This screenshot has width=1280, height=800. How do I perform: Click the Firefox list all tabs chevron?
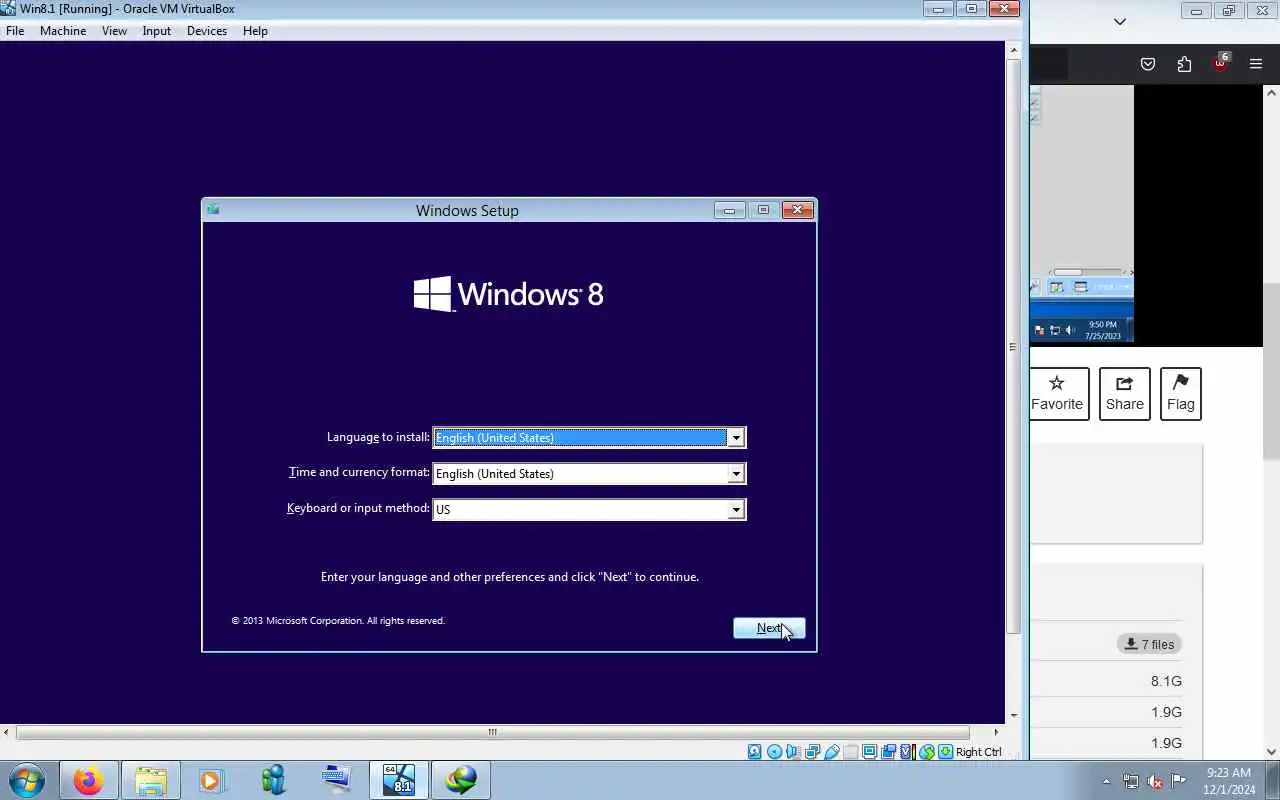pos(1120,21)
